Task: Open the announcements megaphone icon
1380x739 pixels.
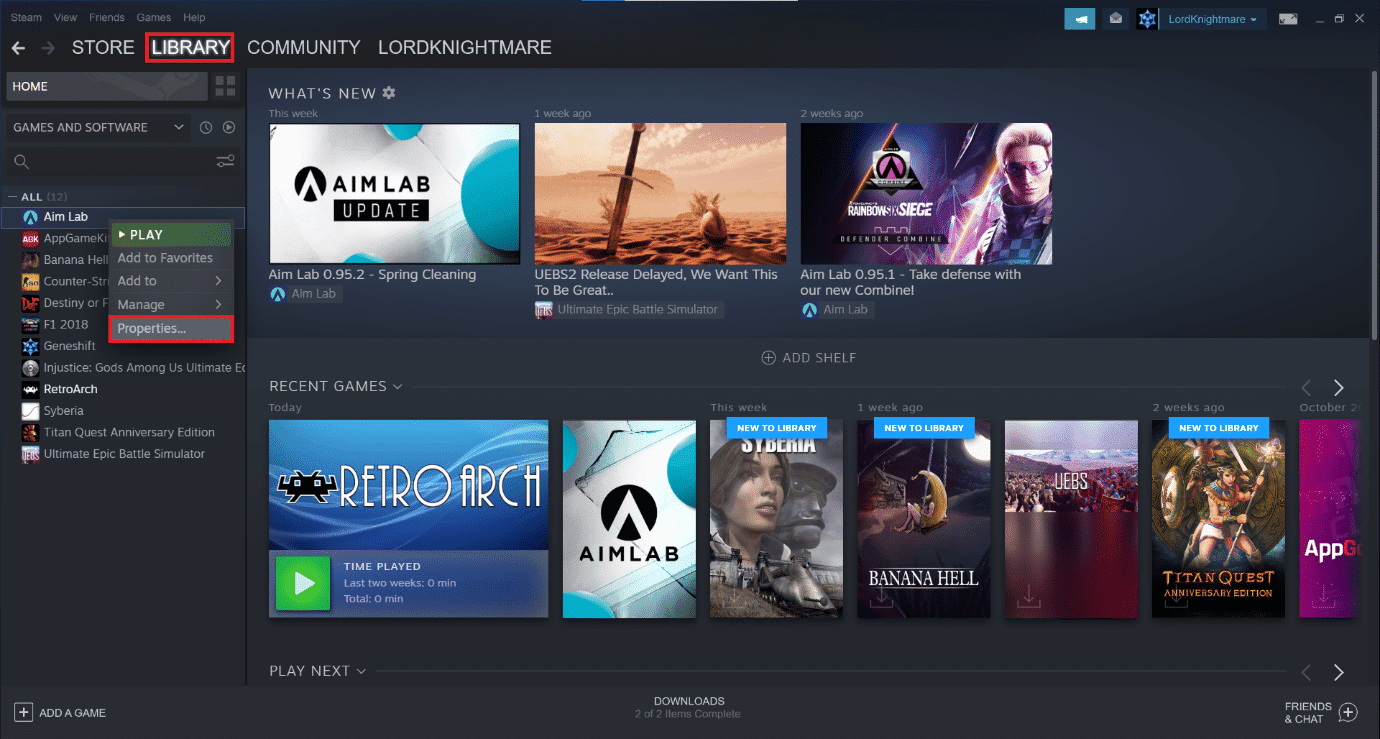Action: pos(1080,19)
